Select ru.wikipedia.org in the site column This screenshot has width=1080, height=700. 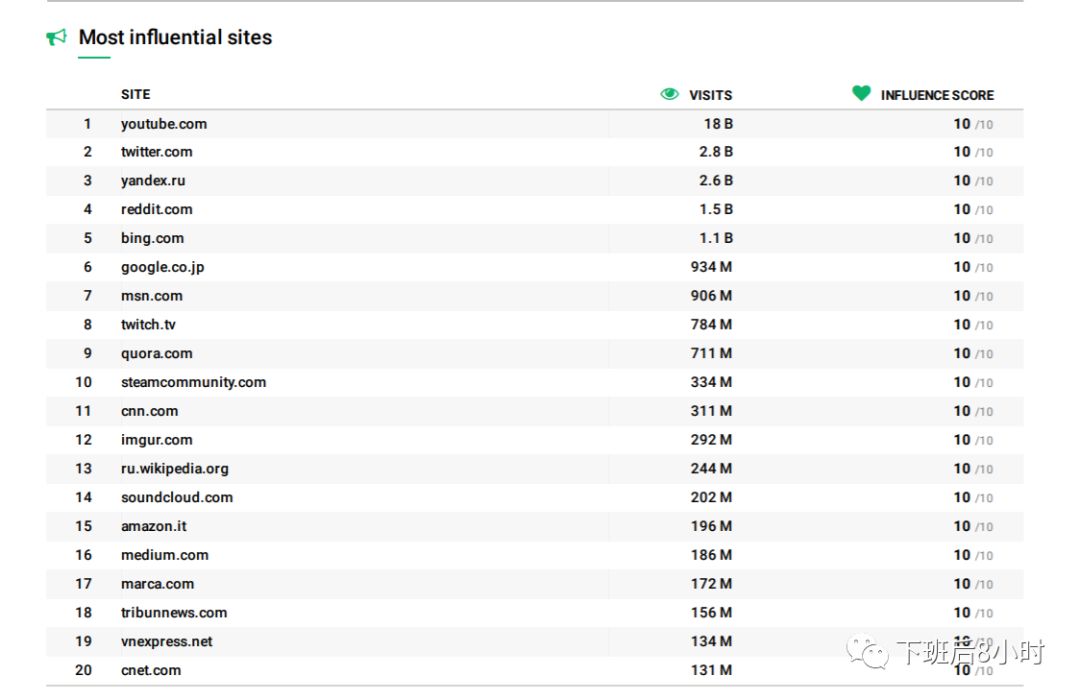coord(175,469)
